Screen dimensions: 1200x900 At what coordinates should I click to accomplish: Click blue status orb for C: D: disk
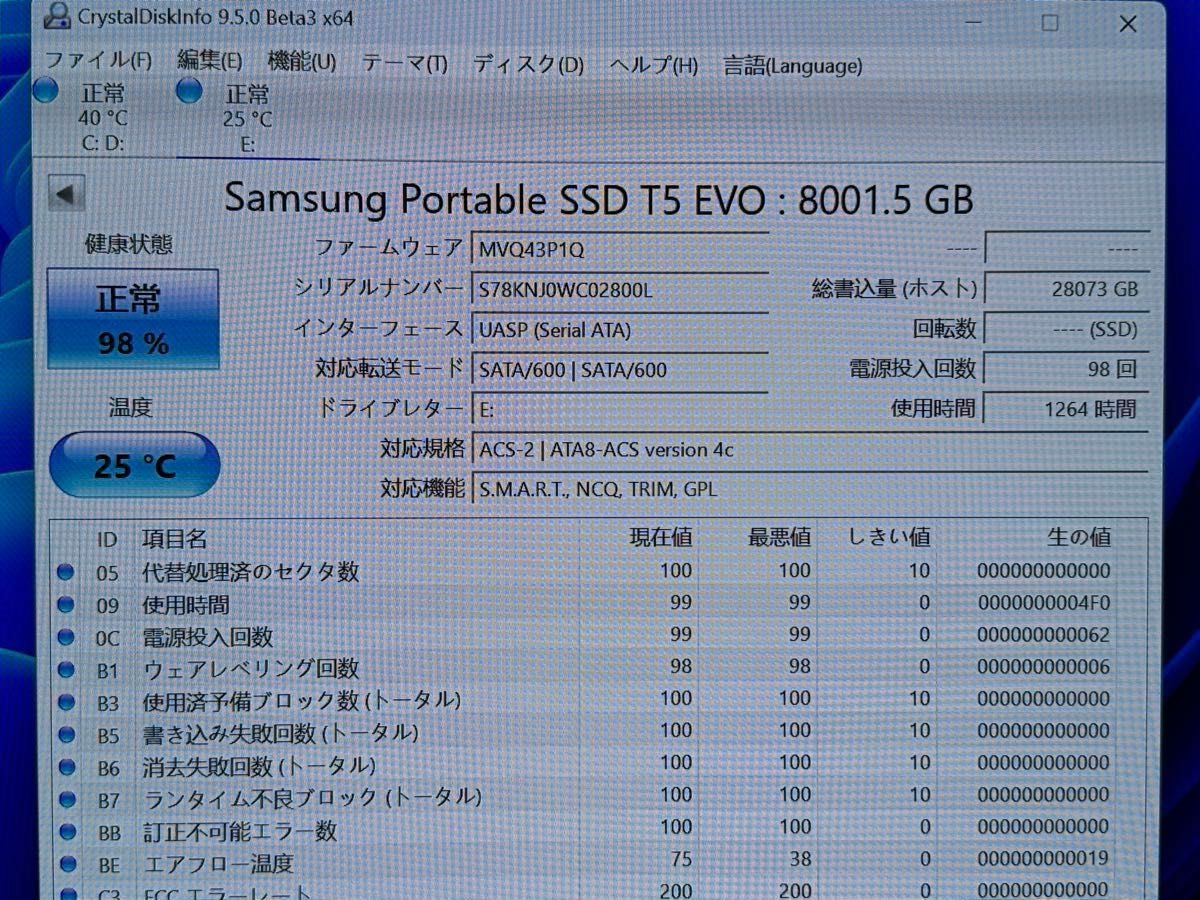coord(46,92)
